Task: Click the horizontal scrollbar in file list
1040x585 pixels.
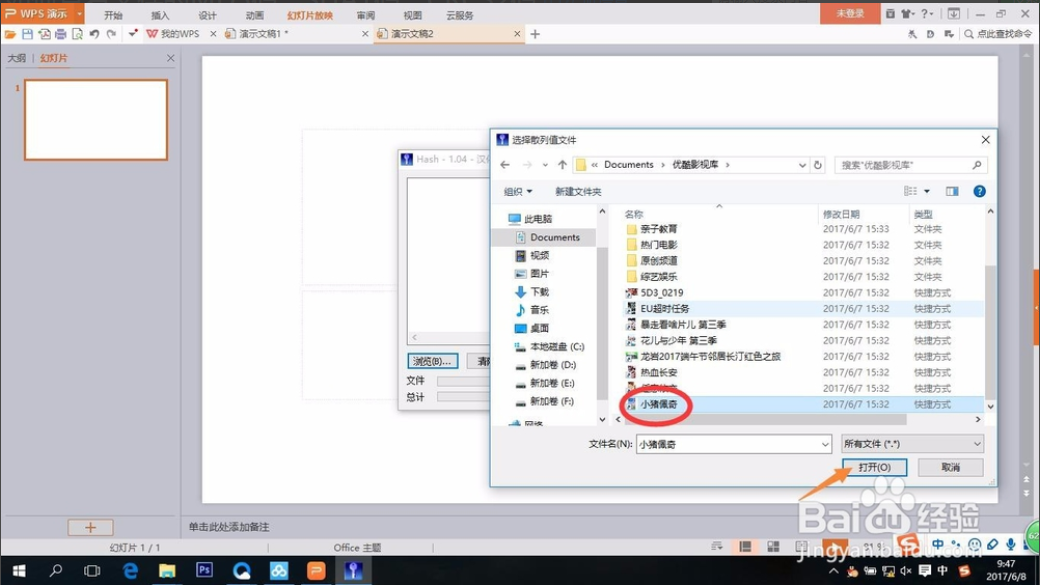Action: click(765, 420)
